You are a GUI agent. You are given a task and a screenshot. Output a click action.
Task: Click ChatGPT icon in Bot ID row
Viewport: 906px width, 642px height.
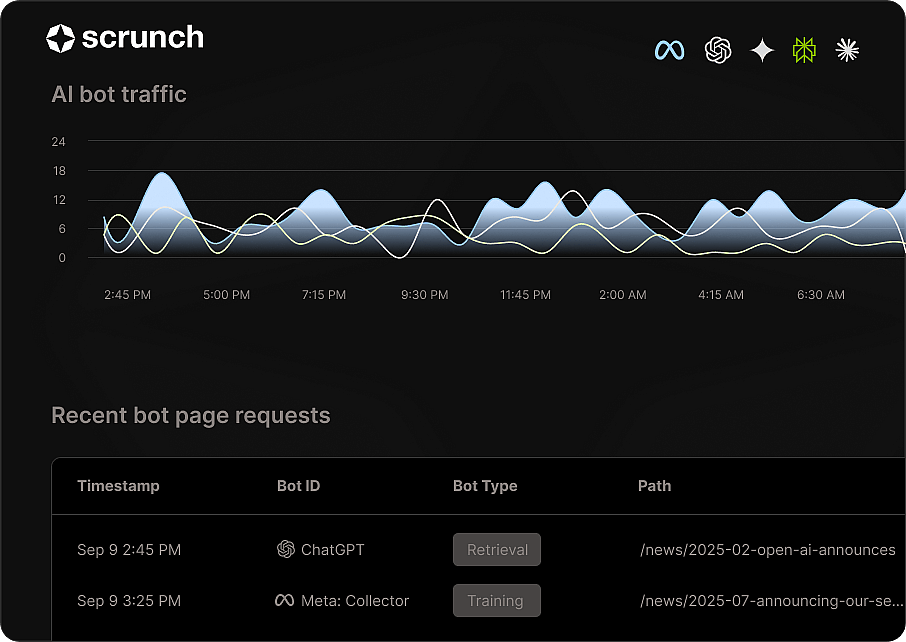tap(285, 549)
